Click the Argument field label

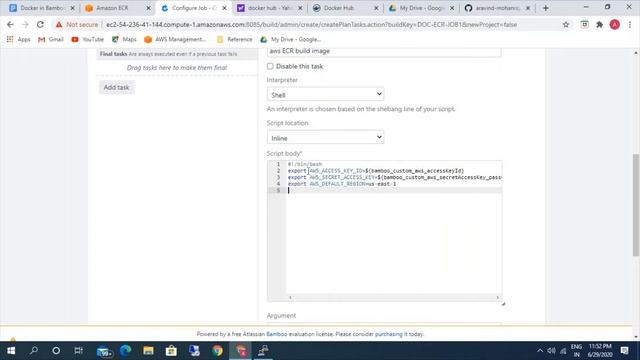click(x=281, y=316)
